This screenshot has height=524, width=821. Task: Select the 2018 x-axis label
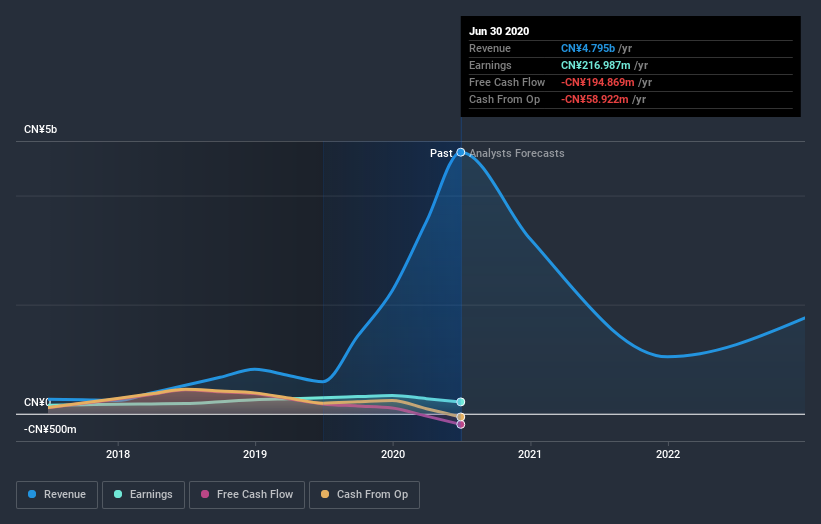click(118, 454)
